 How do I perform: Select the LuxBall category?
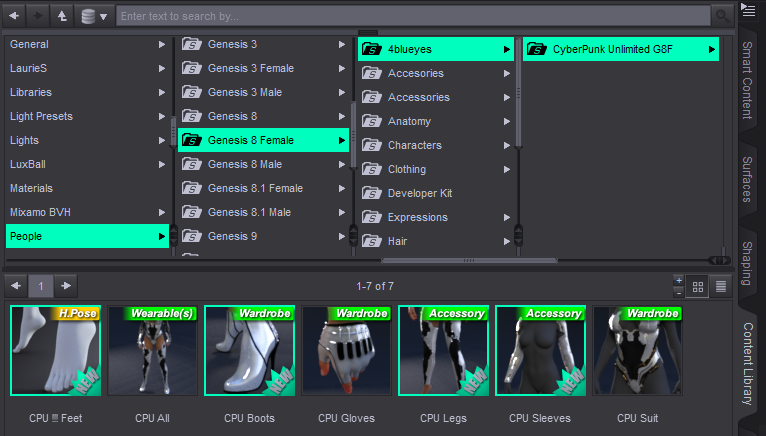coord(87,164)
